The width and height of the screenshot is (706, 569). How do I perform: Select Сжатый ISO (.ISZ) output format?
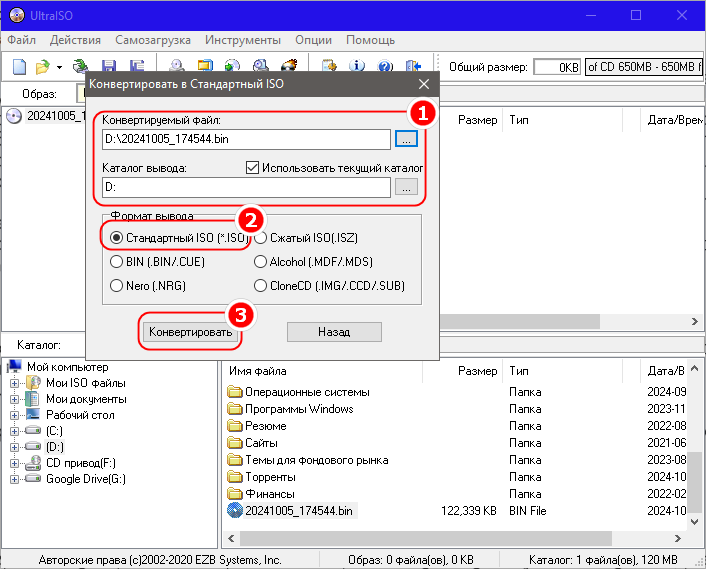click(260, 238)
